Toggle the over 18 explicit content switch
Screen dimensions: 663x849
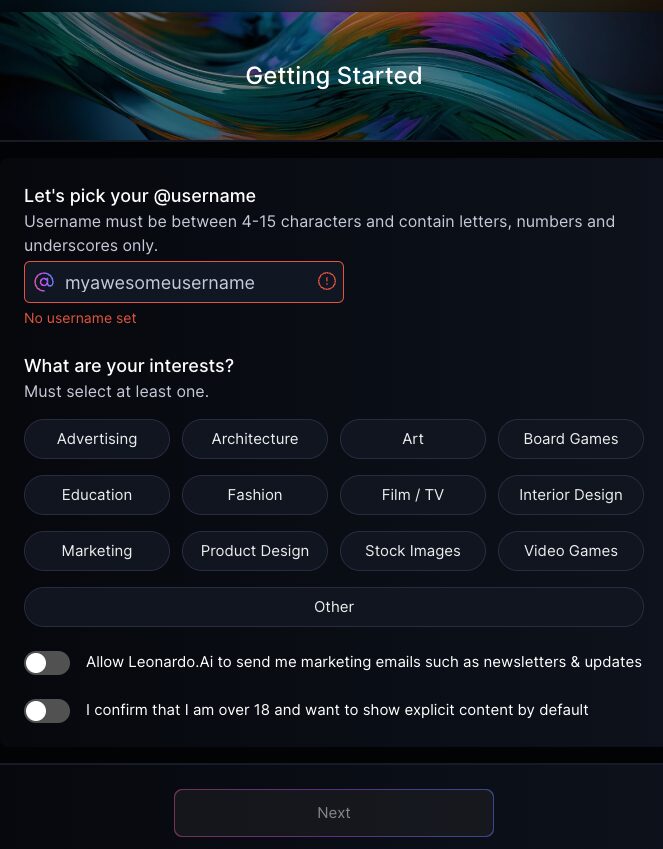click(47, 711)
